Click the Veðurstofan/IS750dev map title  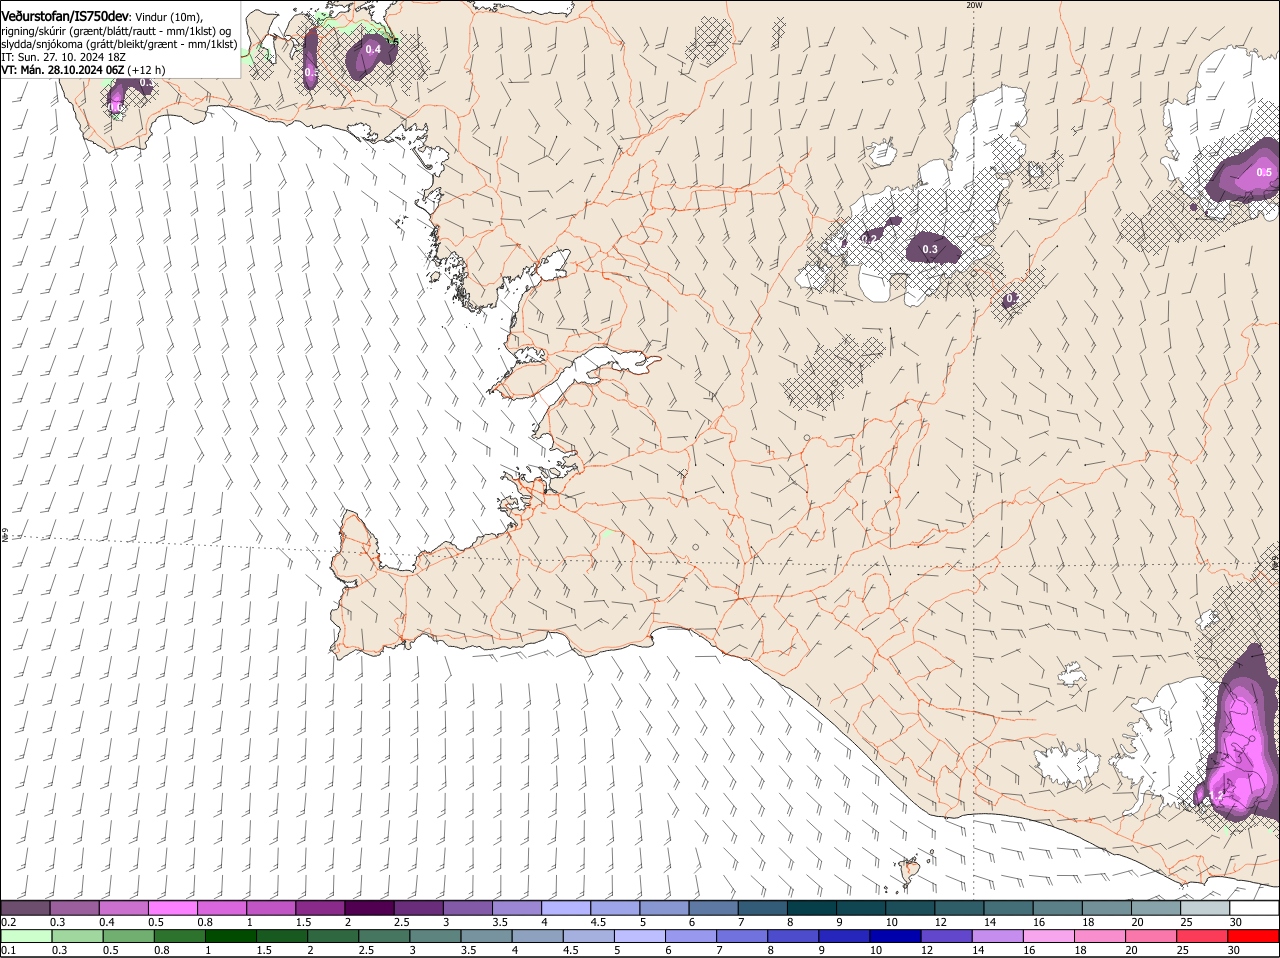[x=65, y=16]
